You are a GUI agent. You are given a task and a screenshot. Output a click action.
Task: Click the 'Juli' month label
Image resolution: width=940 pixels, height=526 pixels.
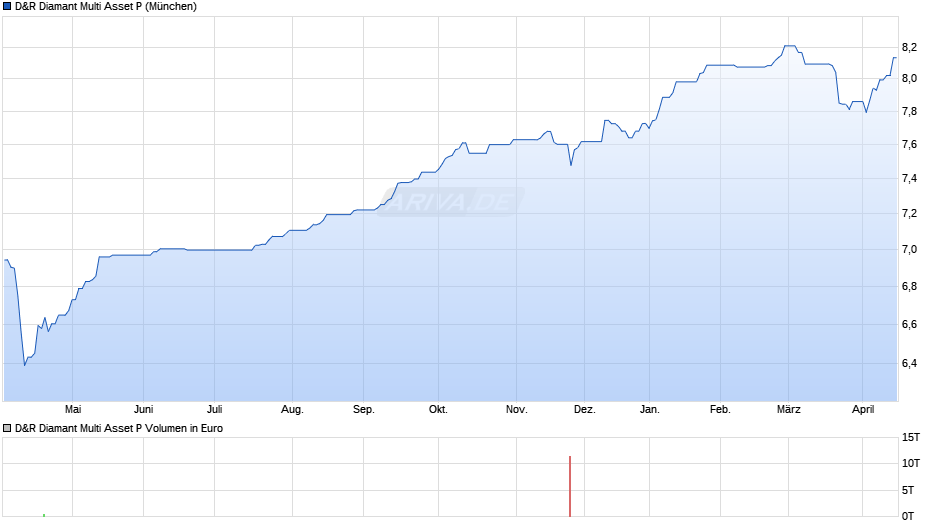point(215,409)
